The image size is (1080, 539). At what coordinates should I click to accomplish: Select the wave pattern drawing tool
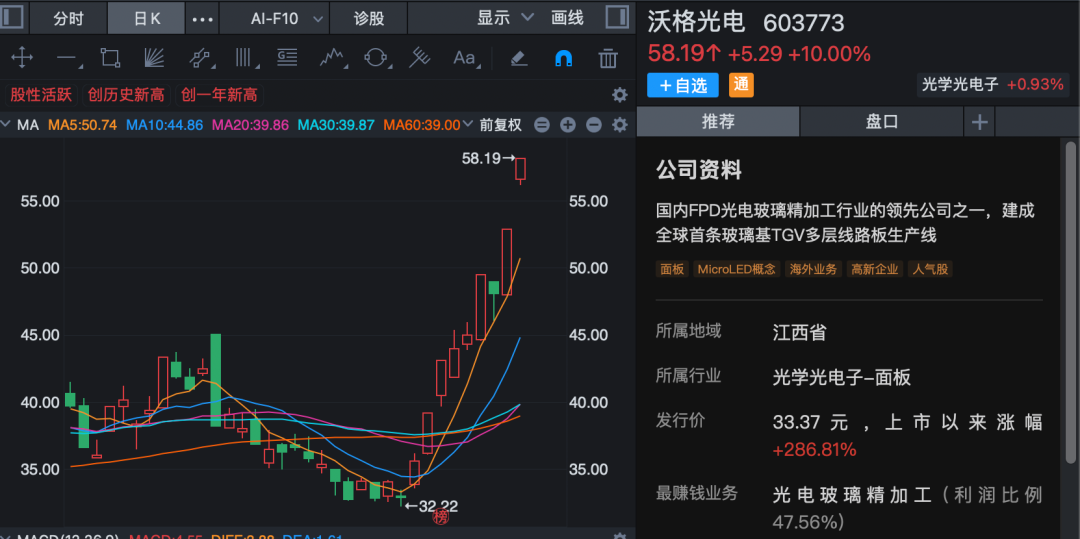332,58
